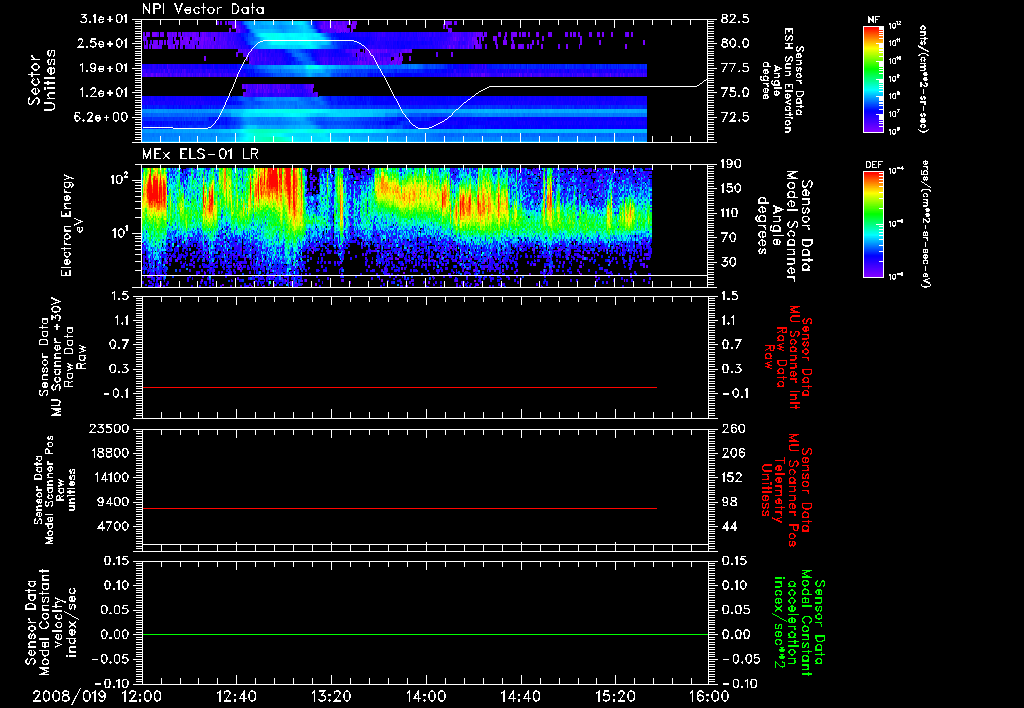Click the 1.2e+01 sector tick label
The image size is (1024, 708).
click(x=105, y=93)
